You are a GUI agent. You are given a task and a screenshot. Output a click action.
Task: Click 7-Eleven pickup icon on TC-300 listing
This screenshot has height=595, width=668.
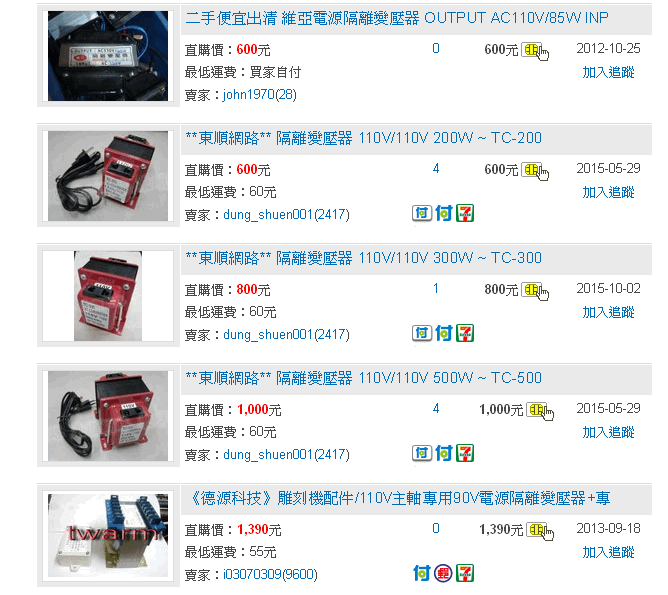click(x=465, y=333)
